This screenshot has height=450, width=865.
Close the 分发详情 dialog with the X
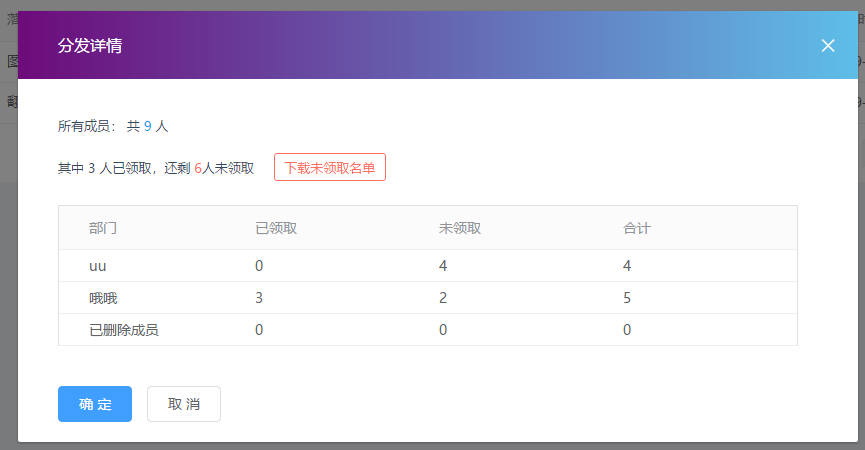pos(827,45)
